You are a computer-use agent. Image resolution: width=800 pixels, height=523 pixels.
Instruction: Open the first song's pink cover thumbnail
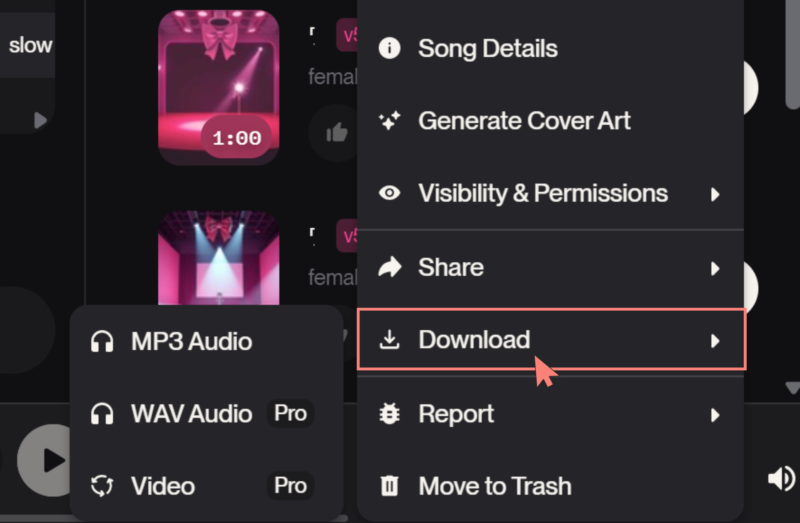pyautogui.click(x=218, y=87)
